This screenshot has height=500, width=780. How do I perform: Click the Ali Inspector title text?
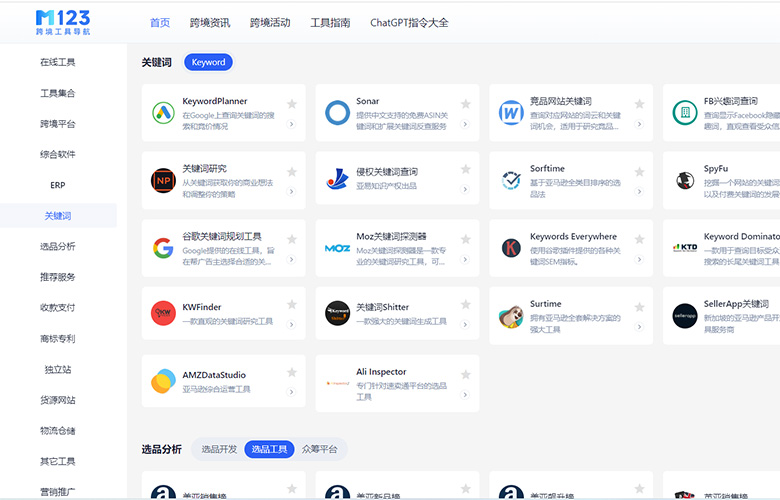tap(381, 372)
